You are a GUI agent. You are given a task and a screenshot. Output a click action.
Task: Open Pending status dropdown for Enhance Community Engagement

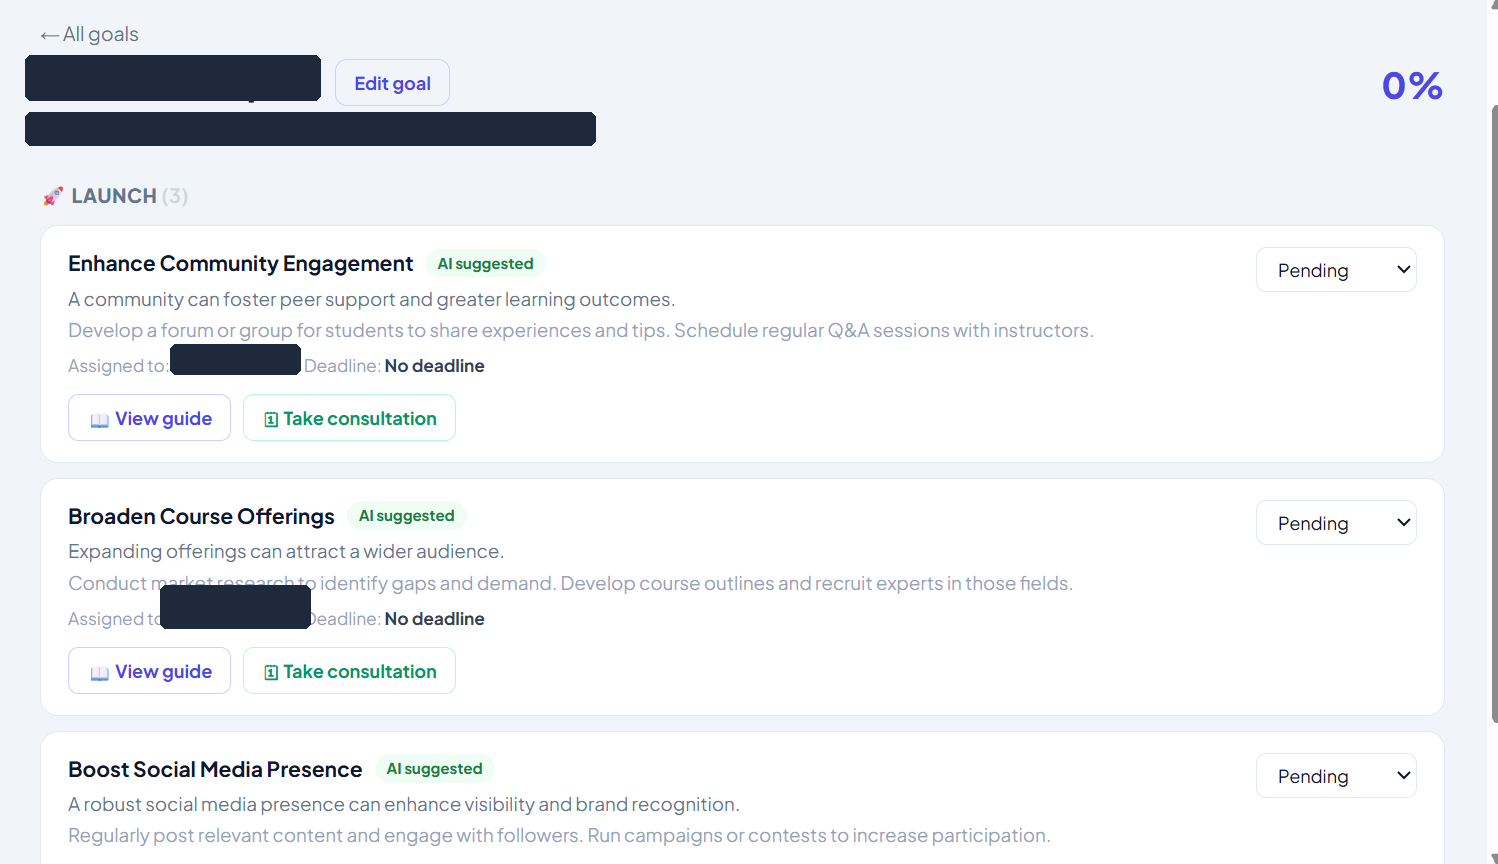[x=1336, y=270]
